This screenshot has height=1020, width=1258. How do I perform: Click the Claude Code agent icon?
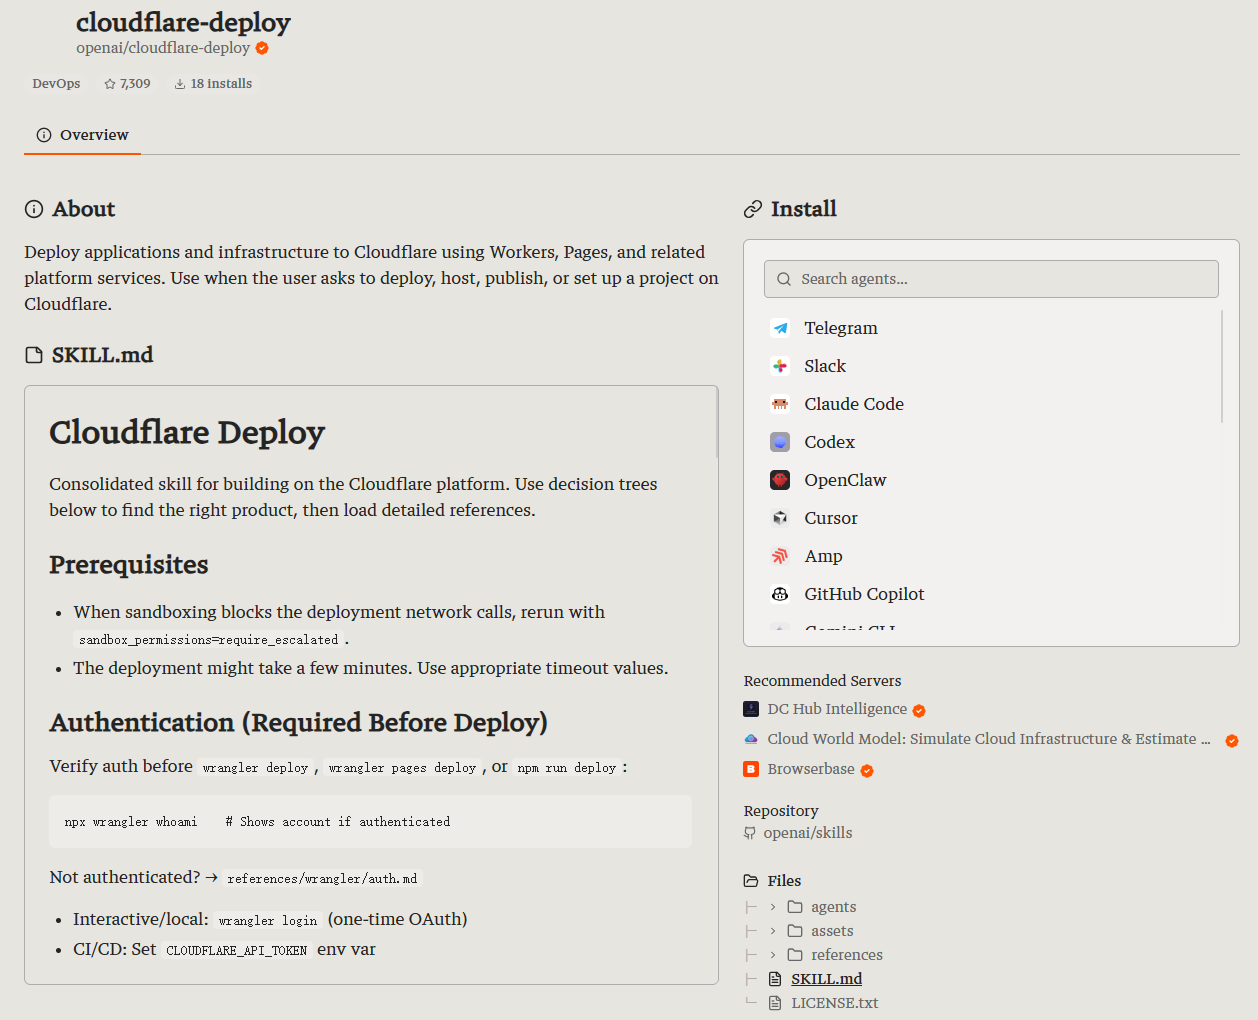click(780, 404)
